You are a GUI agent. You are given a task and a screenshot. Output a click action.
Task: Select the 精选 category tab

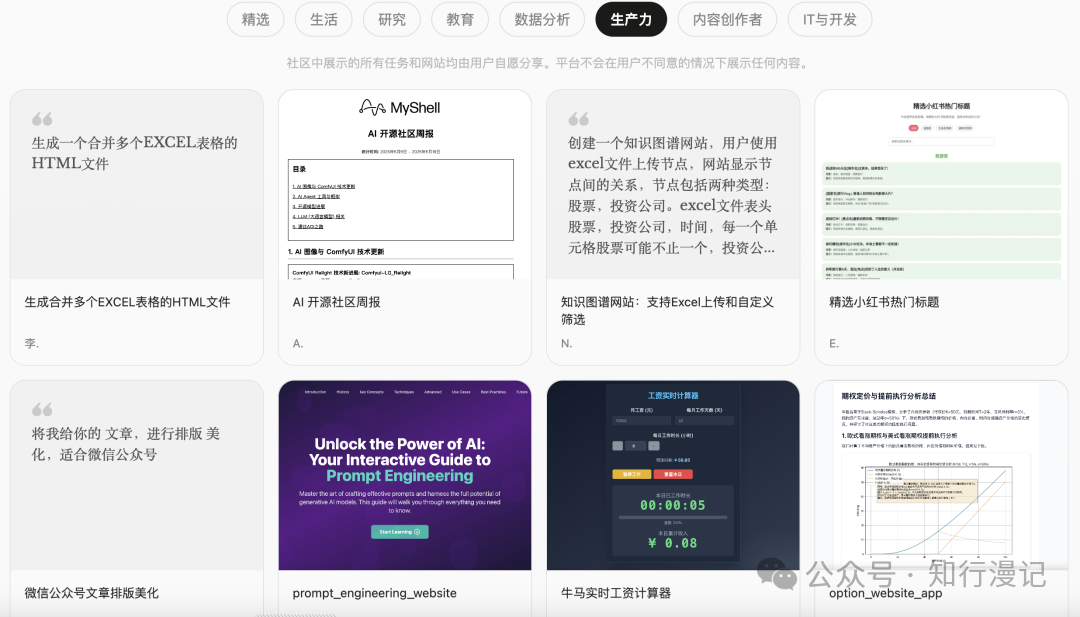tap(256, 20)
